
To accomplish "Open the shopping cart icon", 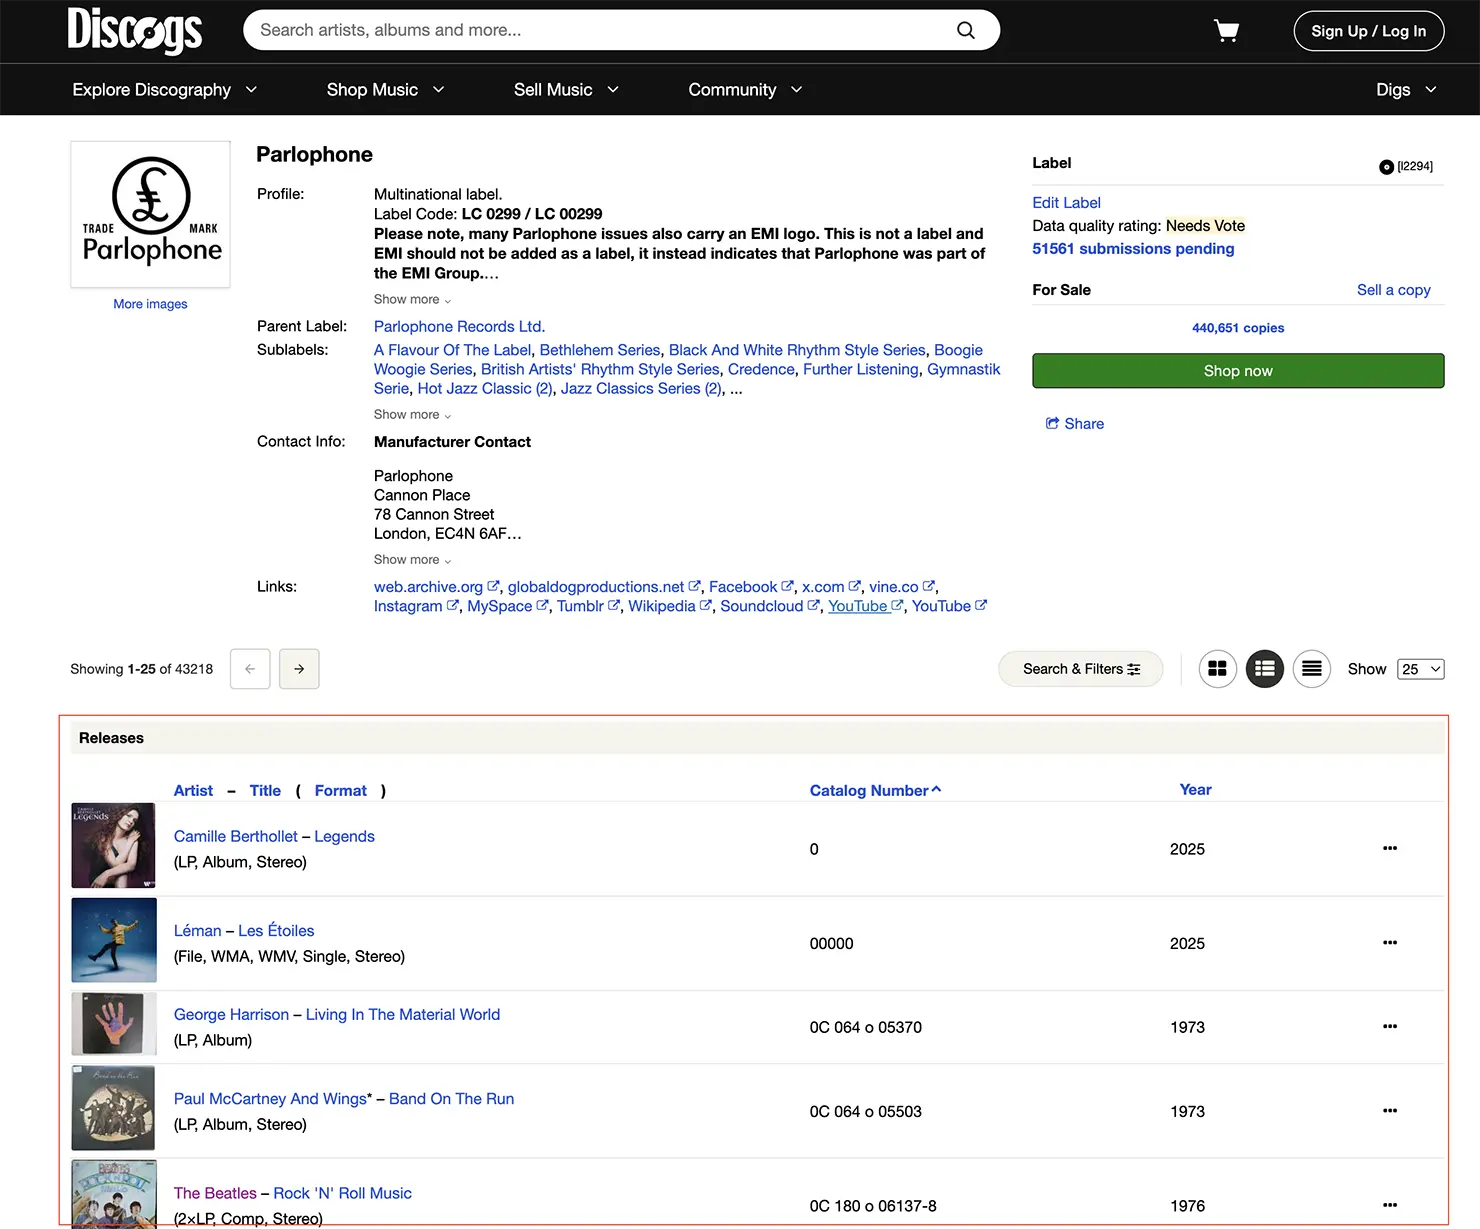I will 1226,31.
